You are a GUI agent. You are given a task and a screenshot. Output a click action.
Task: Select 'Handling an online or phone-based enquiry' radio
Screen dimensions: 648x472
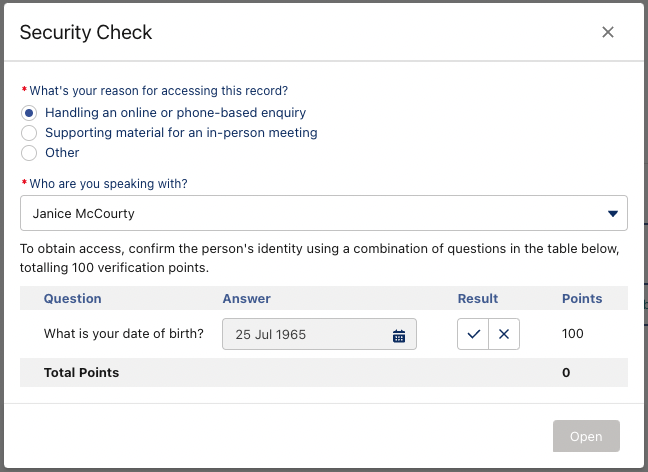pos(29,113)
